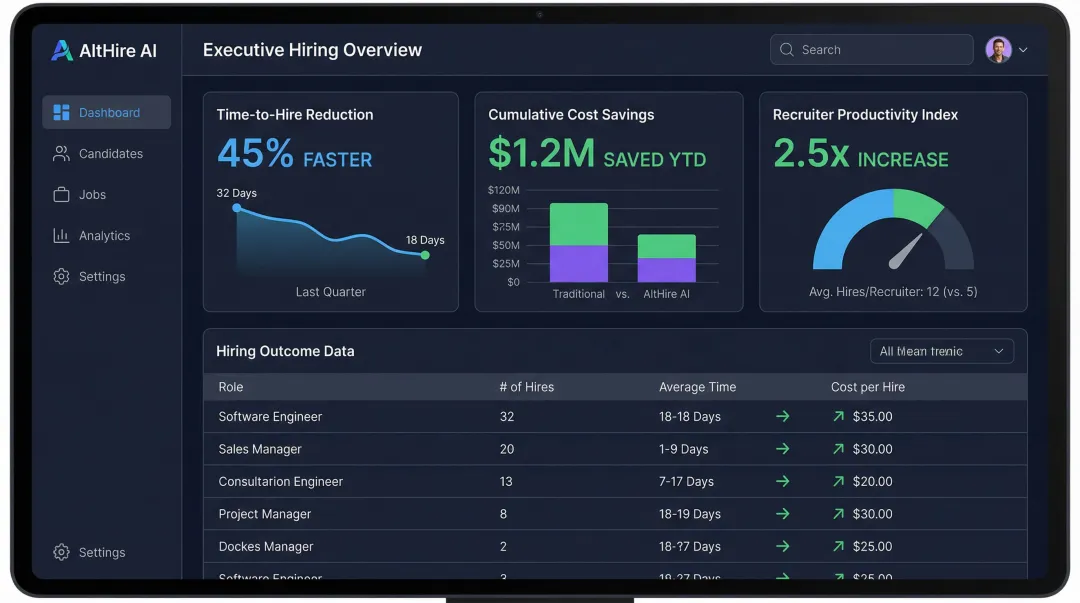Open the Software Engineer role link
The width and height of the screenshot is (1080, 603).
[x=269, y=417]
